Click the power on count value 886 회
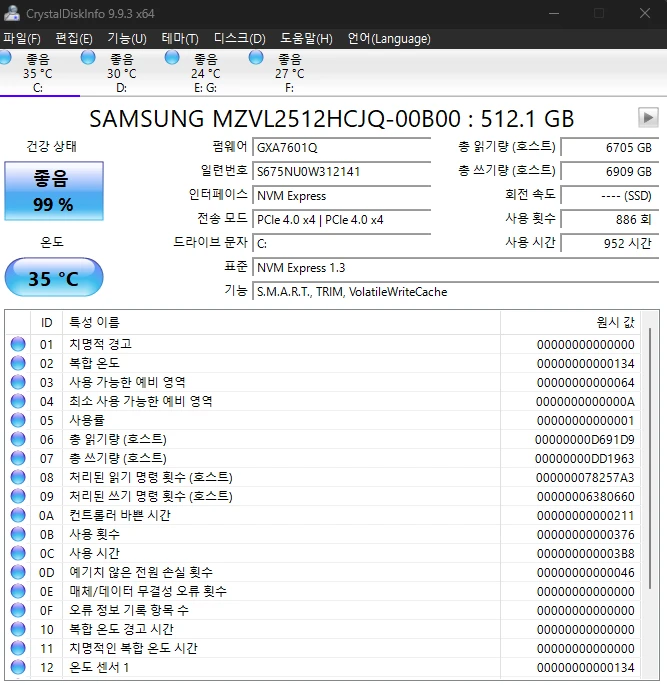The height and width of the screenshot is (685, 667). click(x=610, y=219)
